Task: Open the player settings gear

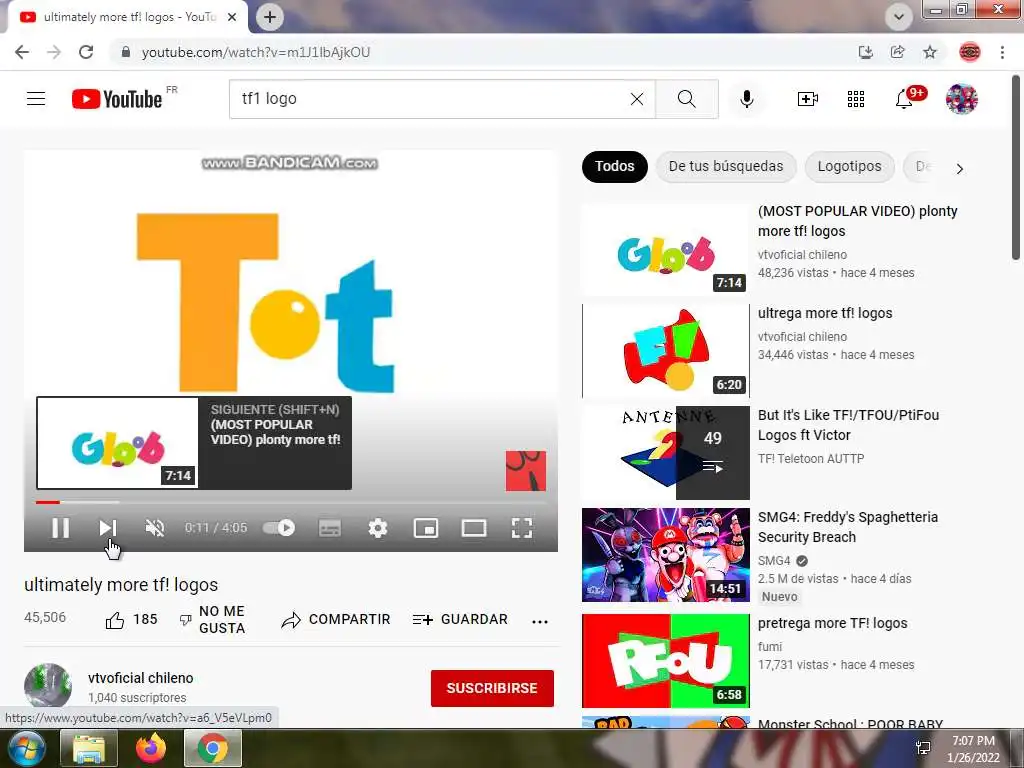Action: (377, 528)
